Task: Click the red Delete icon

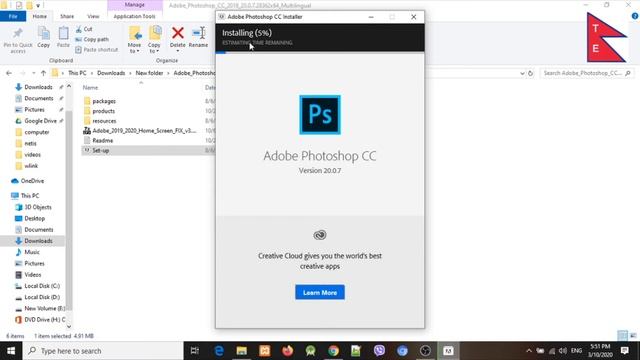Action: point(178,33)
